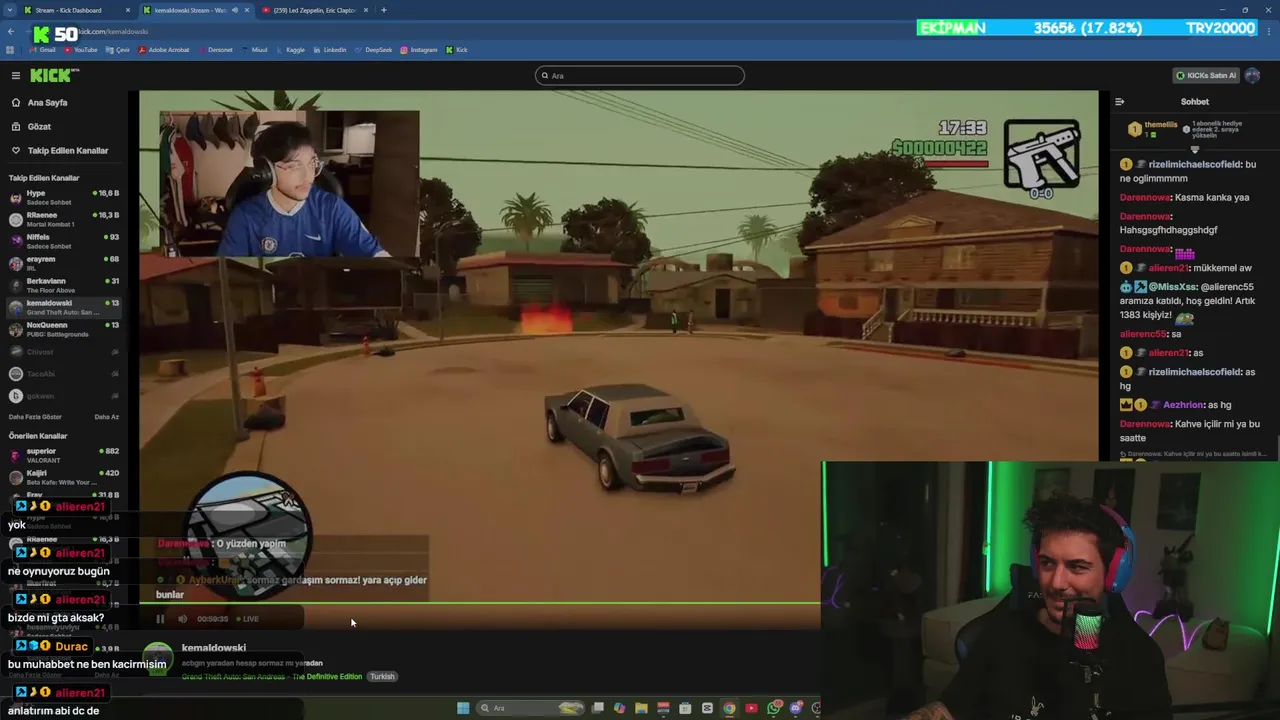The width and height of the screenshot is (1280, 720).
Task: Open the Gmail bookmark
Action: coord(42,50)
